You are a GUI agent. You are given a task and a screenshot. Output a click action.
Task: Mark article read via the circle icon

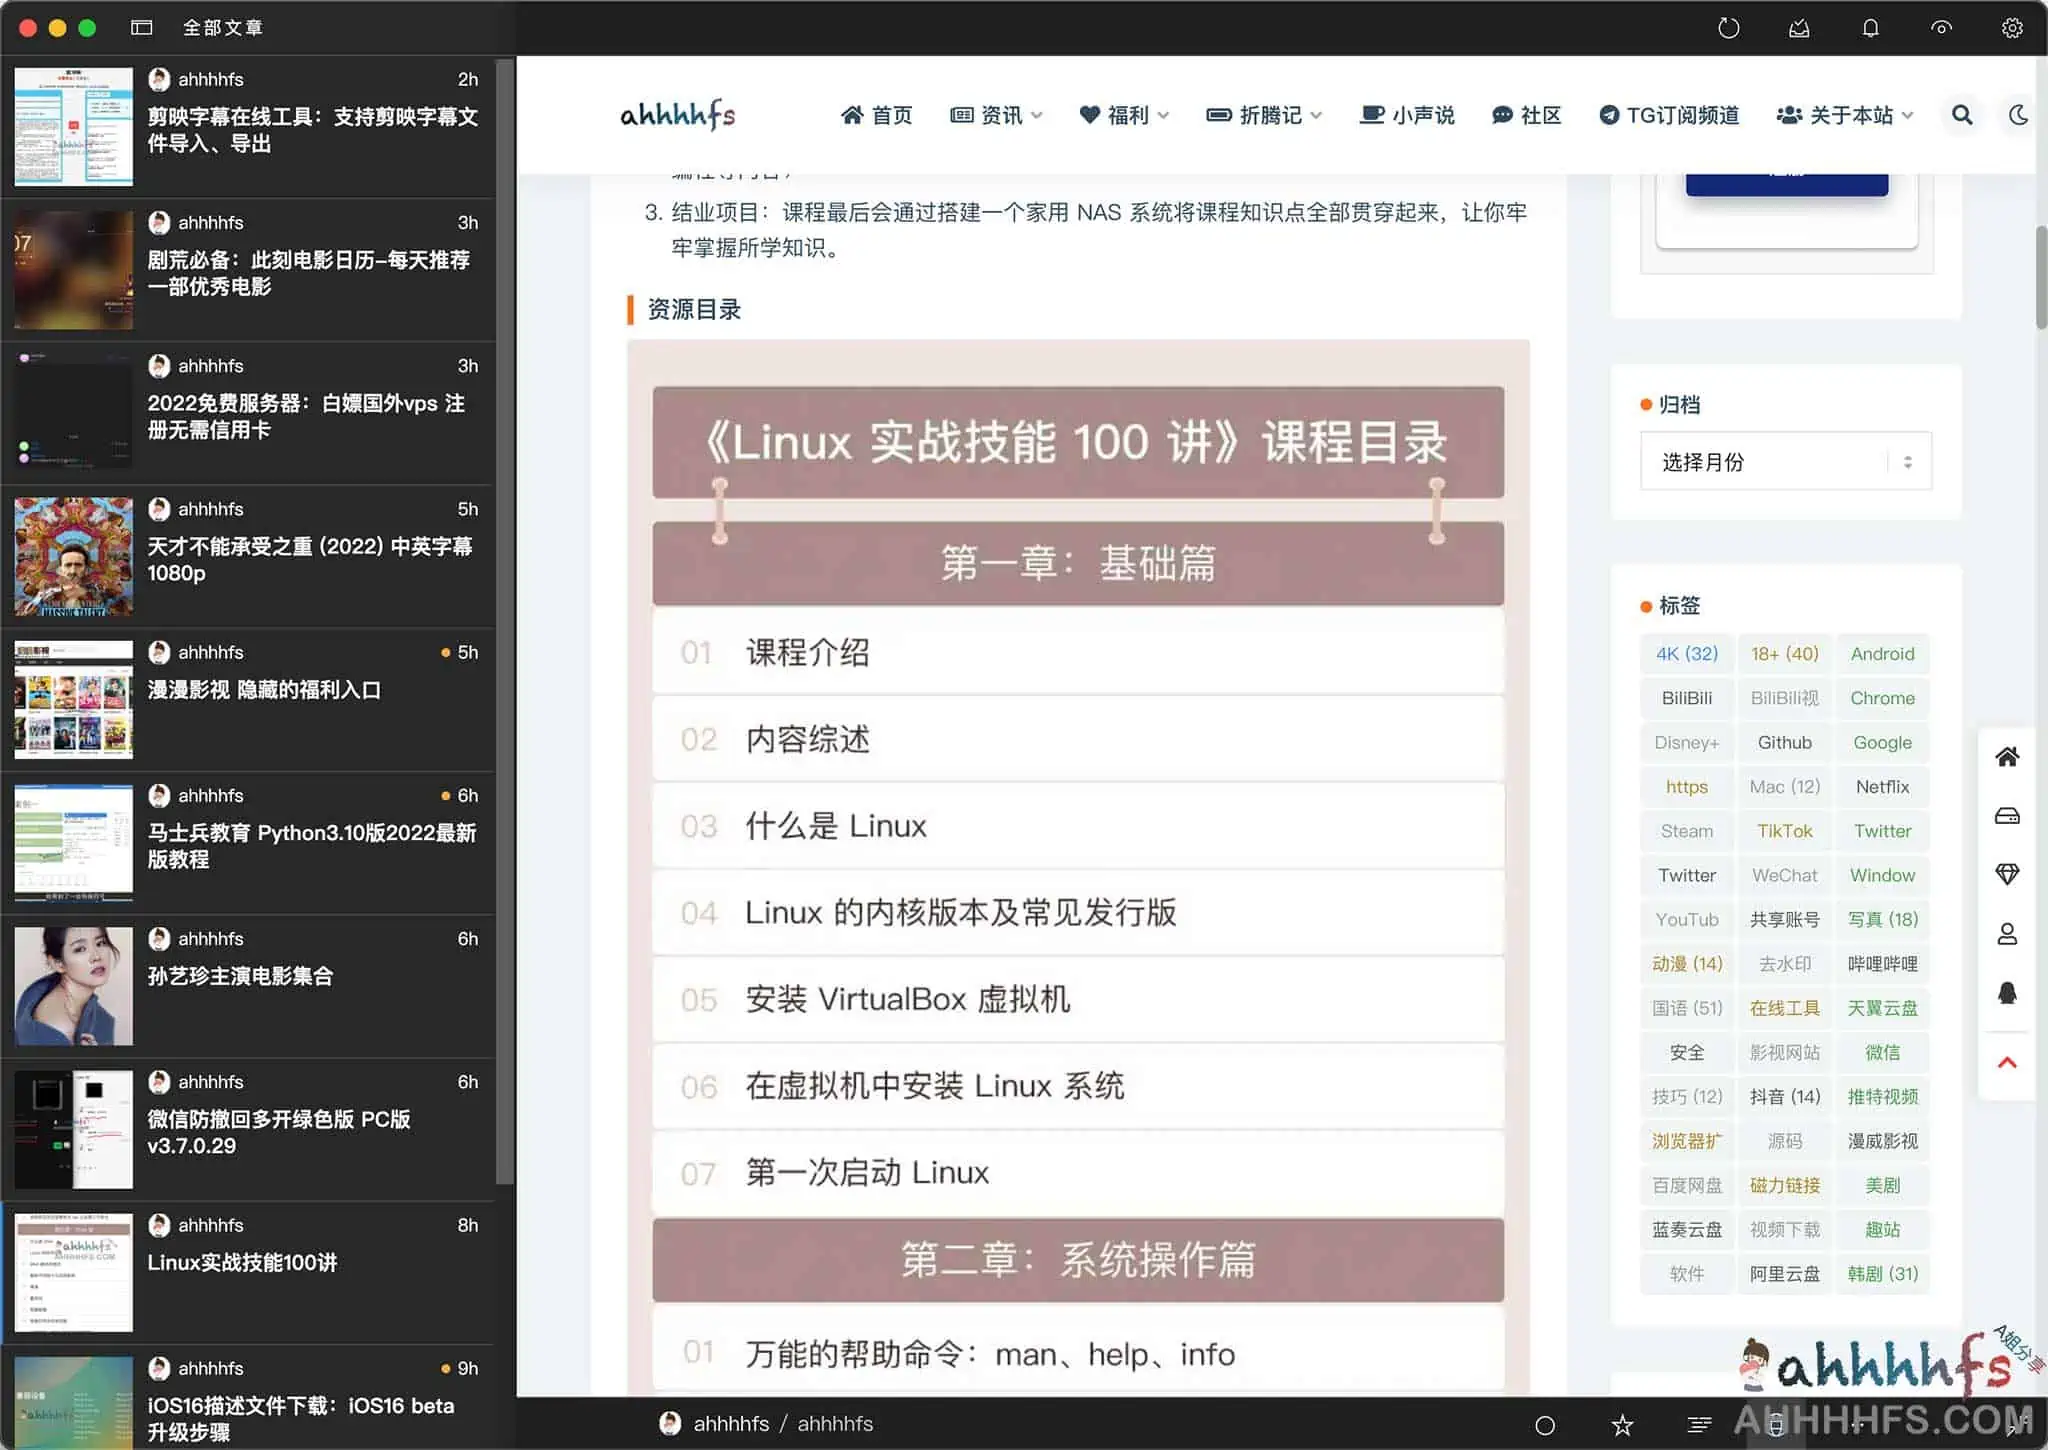click(x=1543, y=1424)
